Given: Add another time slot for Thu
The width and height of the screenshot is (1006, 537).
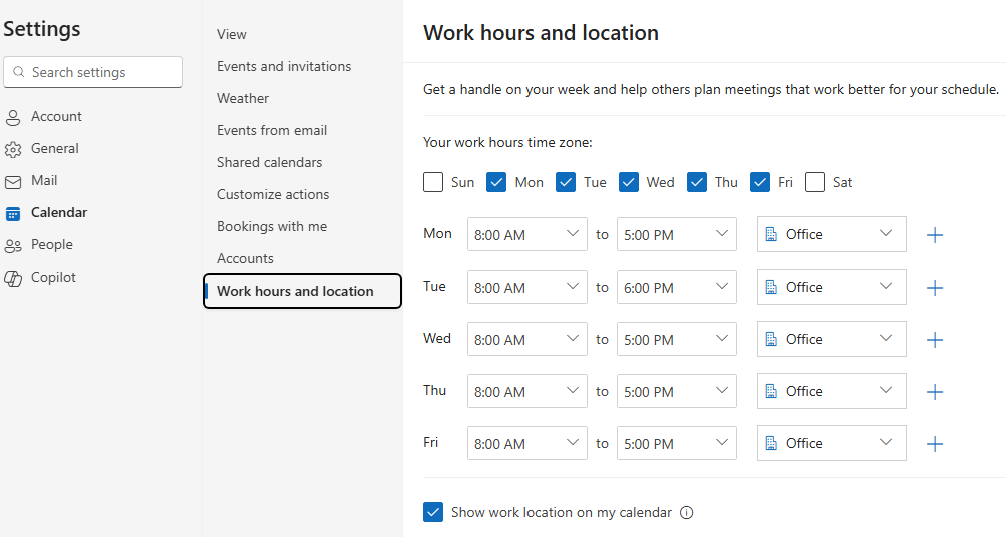Looking at the screenshot, I should tap(935, 391).
